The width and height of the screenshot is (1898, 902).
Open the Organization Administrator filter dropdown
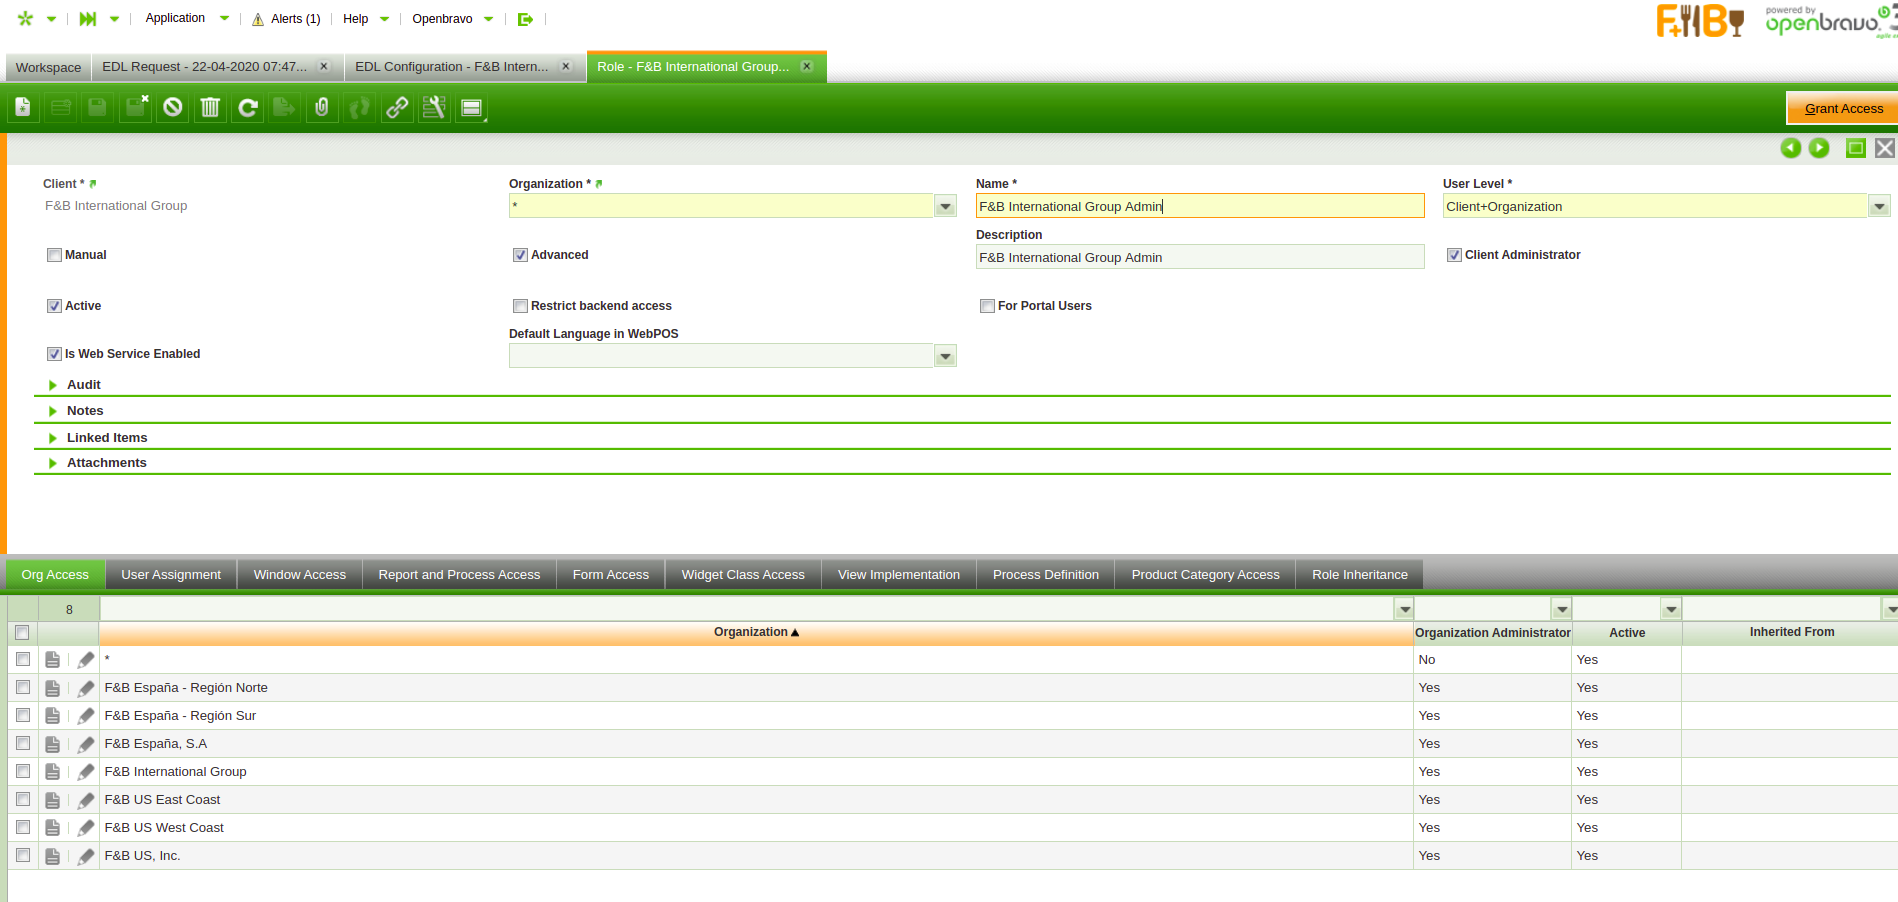(1562, 609)
